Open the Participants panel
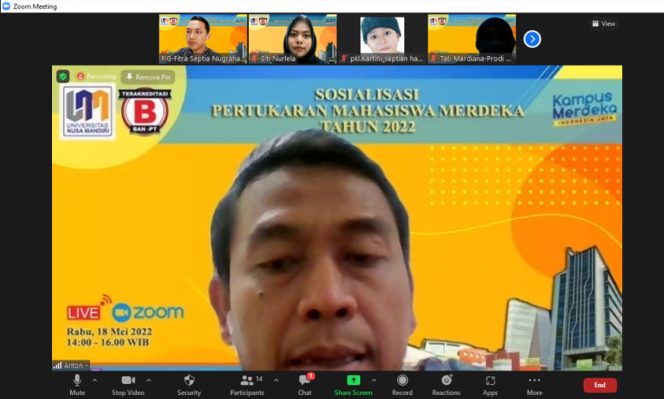The width and height of the screenshot is (664, 399). [247, 385]
